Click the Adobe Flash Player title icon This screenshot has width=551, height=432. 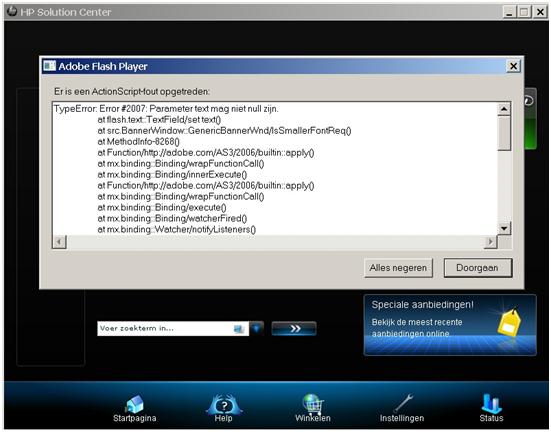pos(50,66)
